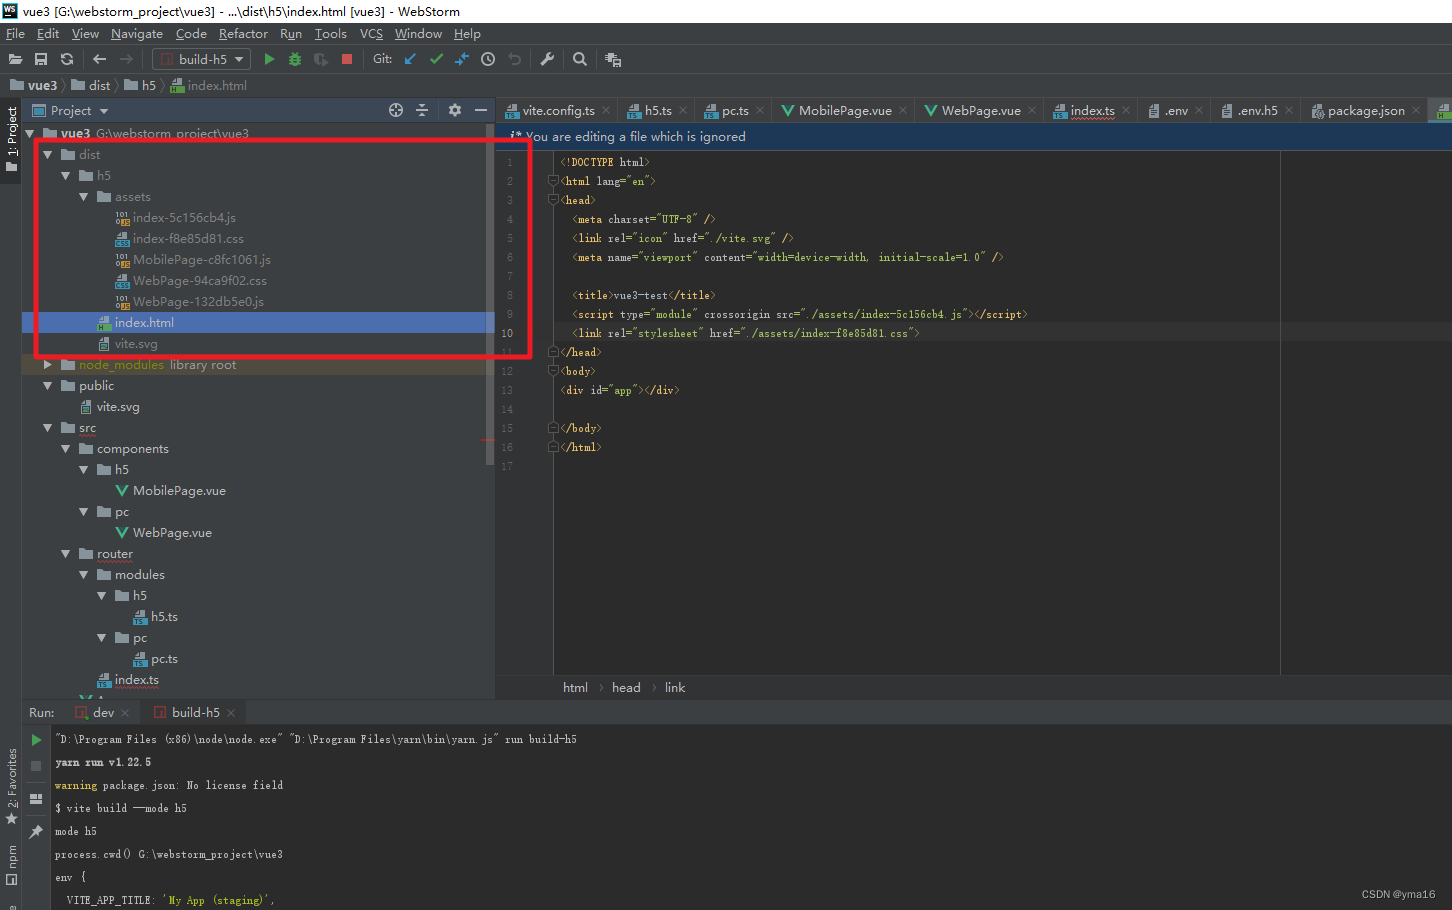Close the WebPage.vue editor tab
Viewport: 1452px width, 910px height.
click(1033, 110)
